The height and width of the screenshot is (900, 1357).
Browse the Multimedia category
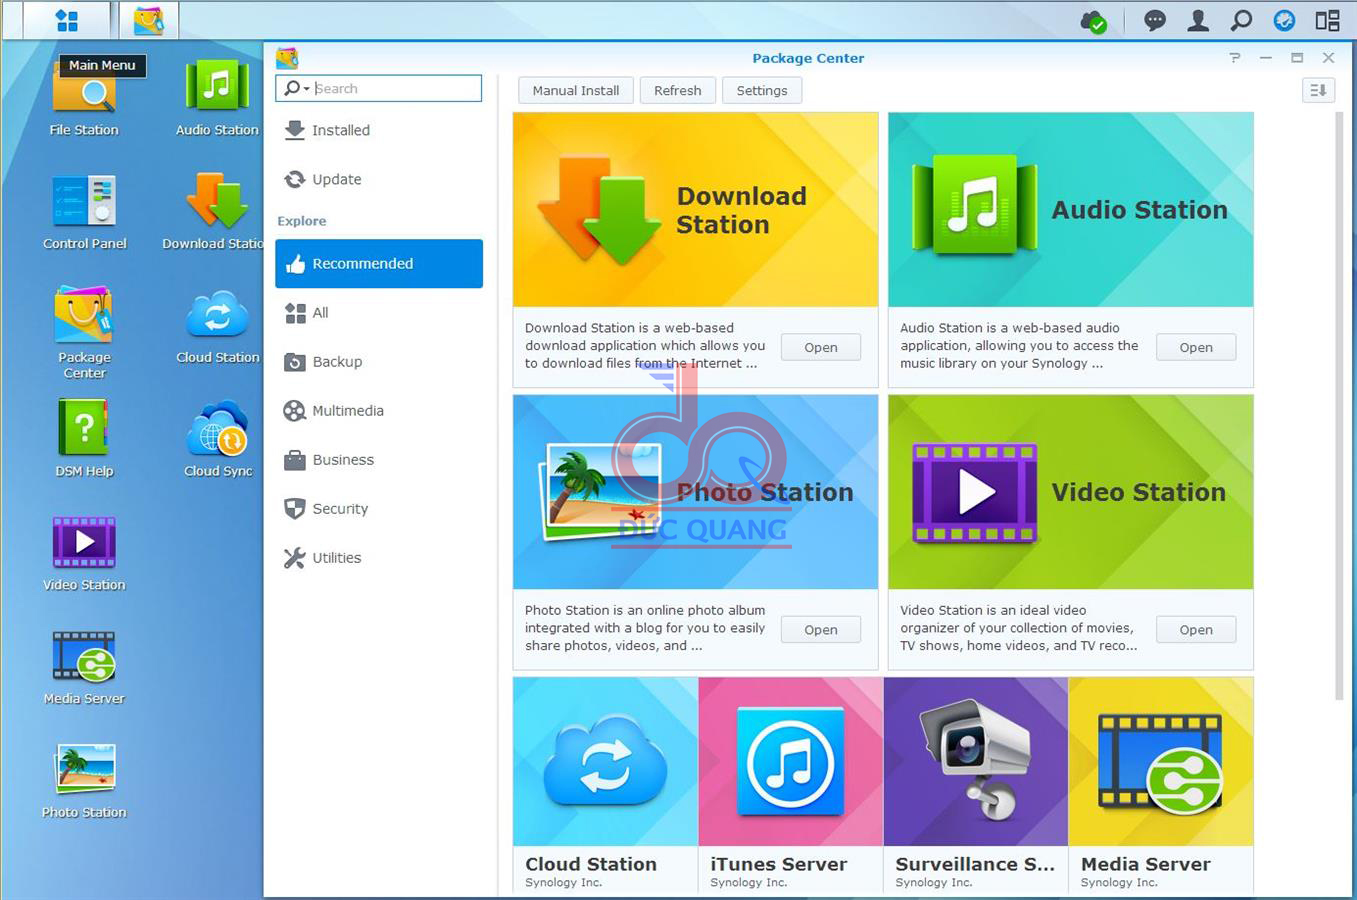[379, 411]
